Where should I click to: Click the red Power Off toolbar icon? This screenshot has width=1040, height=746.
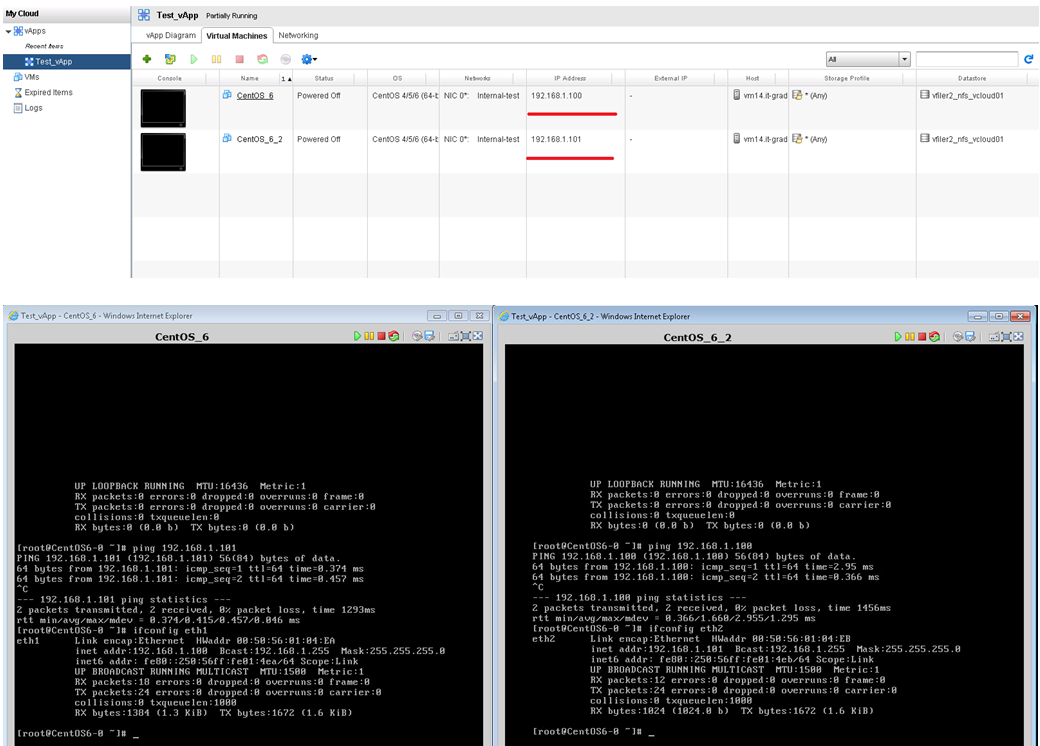[239, 60]
